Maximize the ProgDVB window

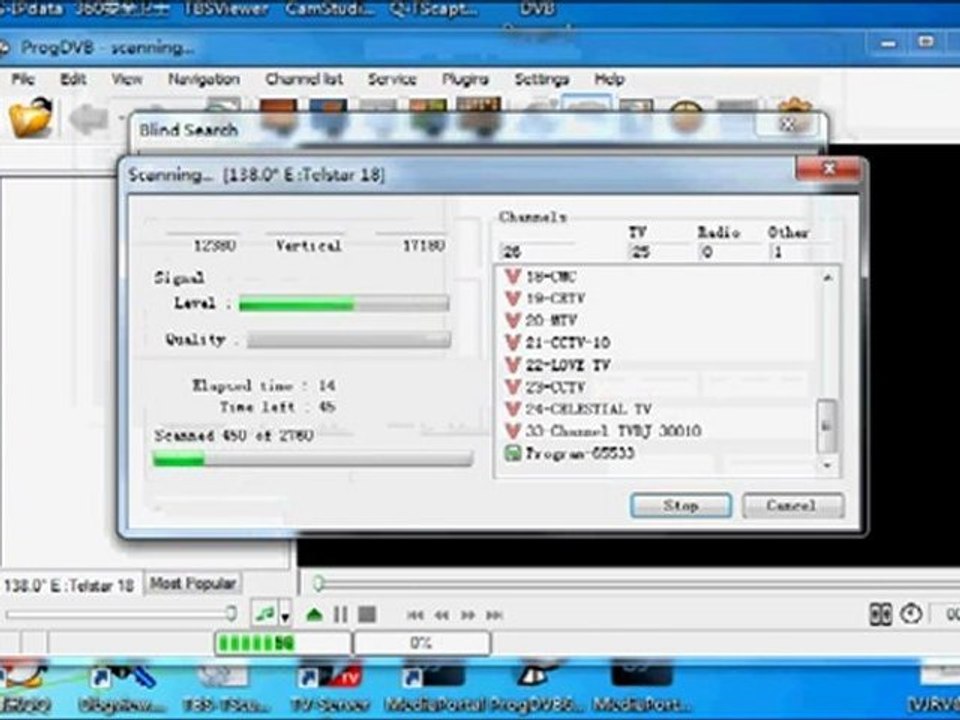(926, 42)
